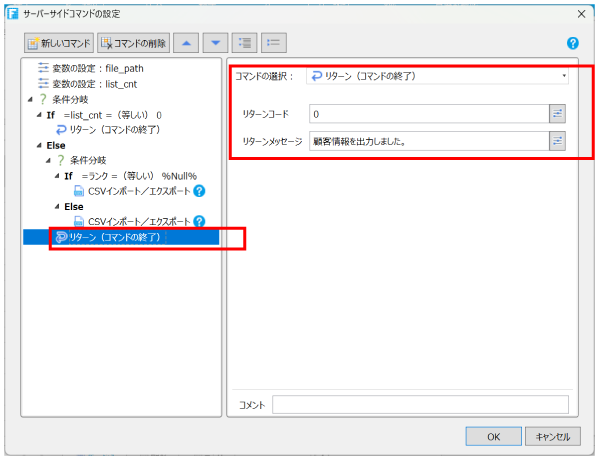Click settings button beside リターンコード field
This screenshot has height=459, width=600.
558,114
